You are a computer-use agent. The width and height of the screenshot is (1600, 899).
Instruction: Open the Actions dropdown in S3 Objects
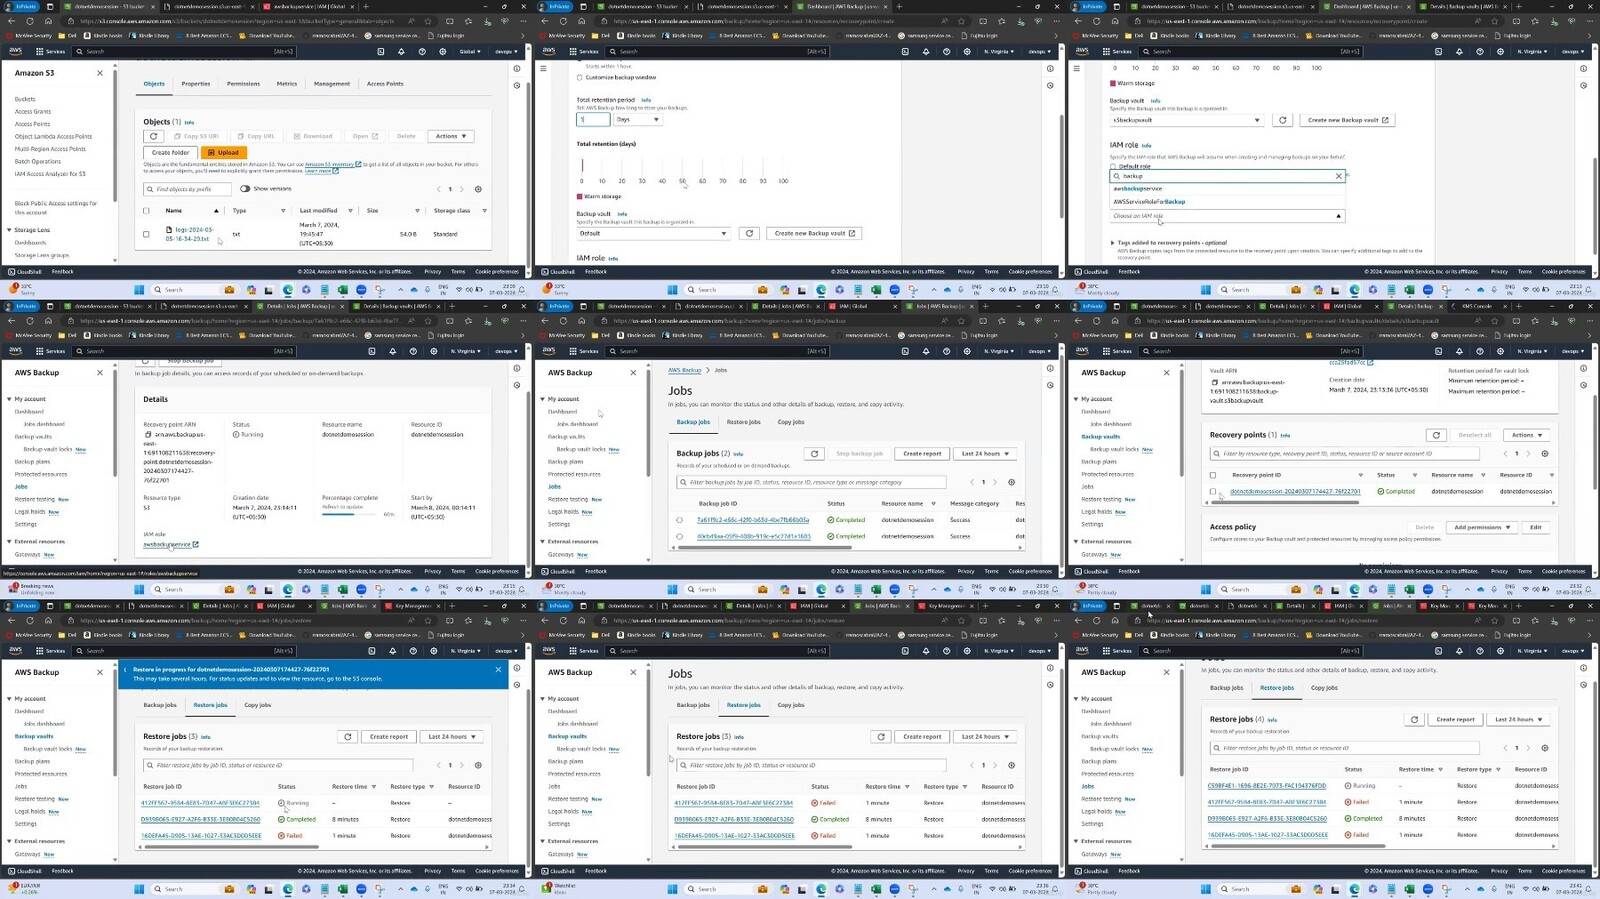tap(451, 136)
